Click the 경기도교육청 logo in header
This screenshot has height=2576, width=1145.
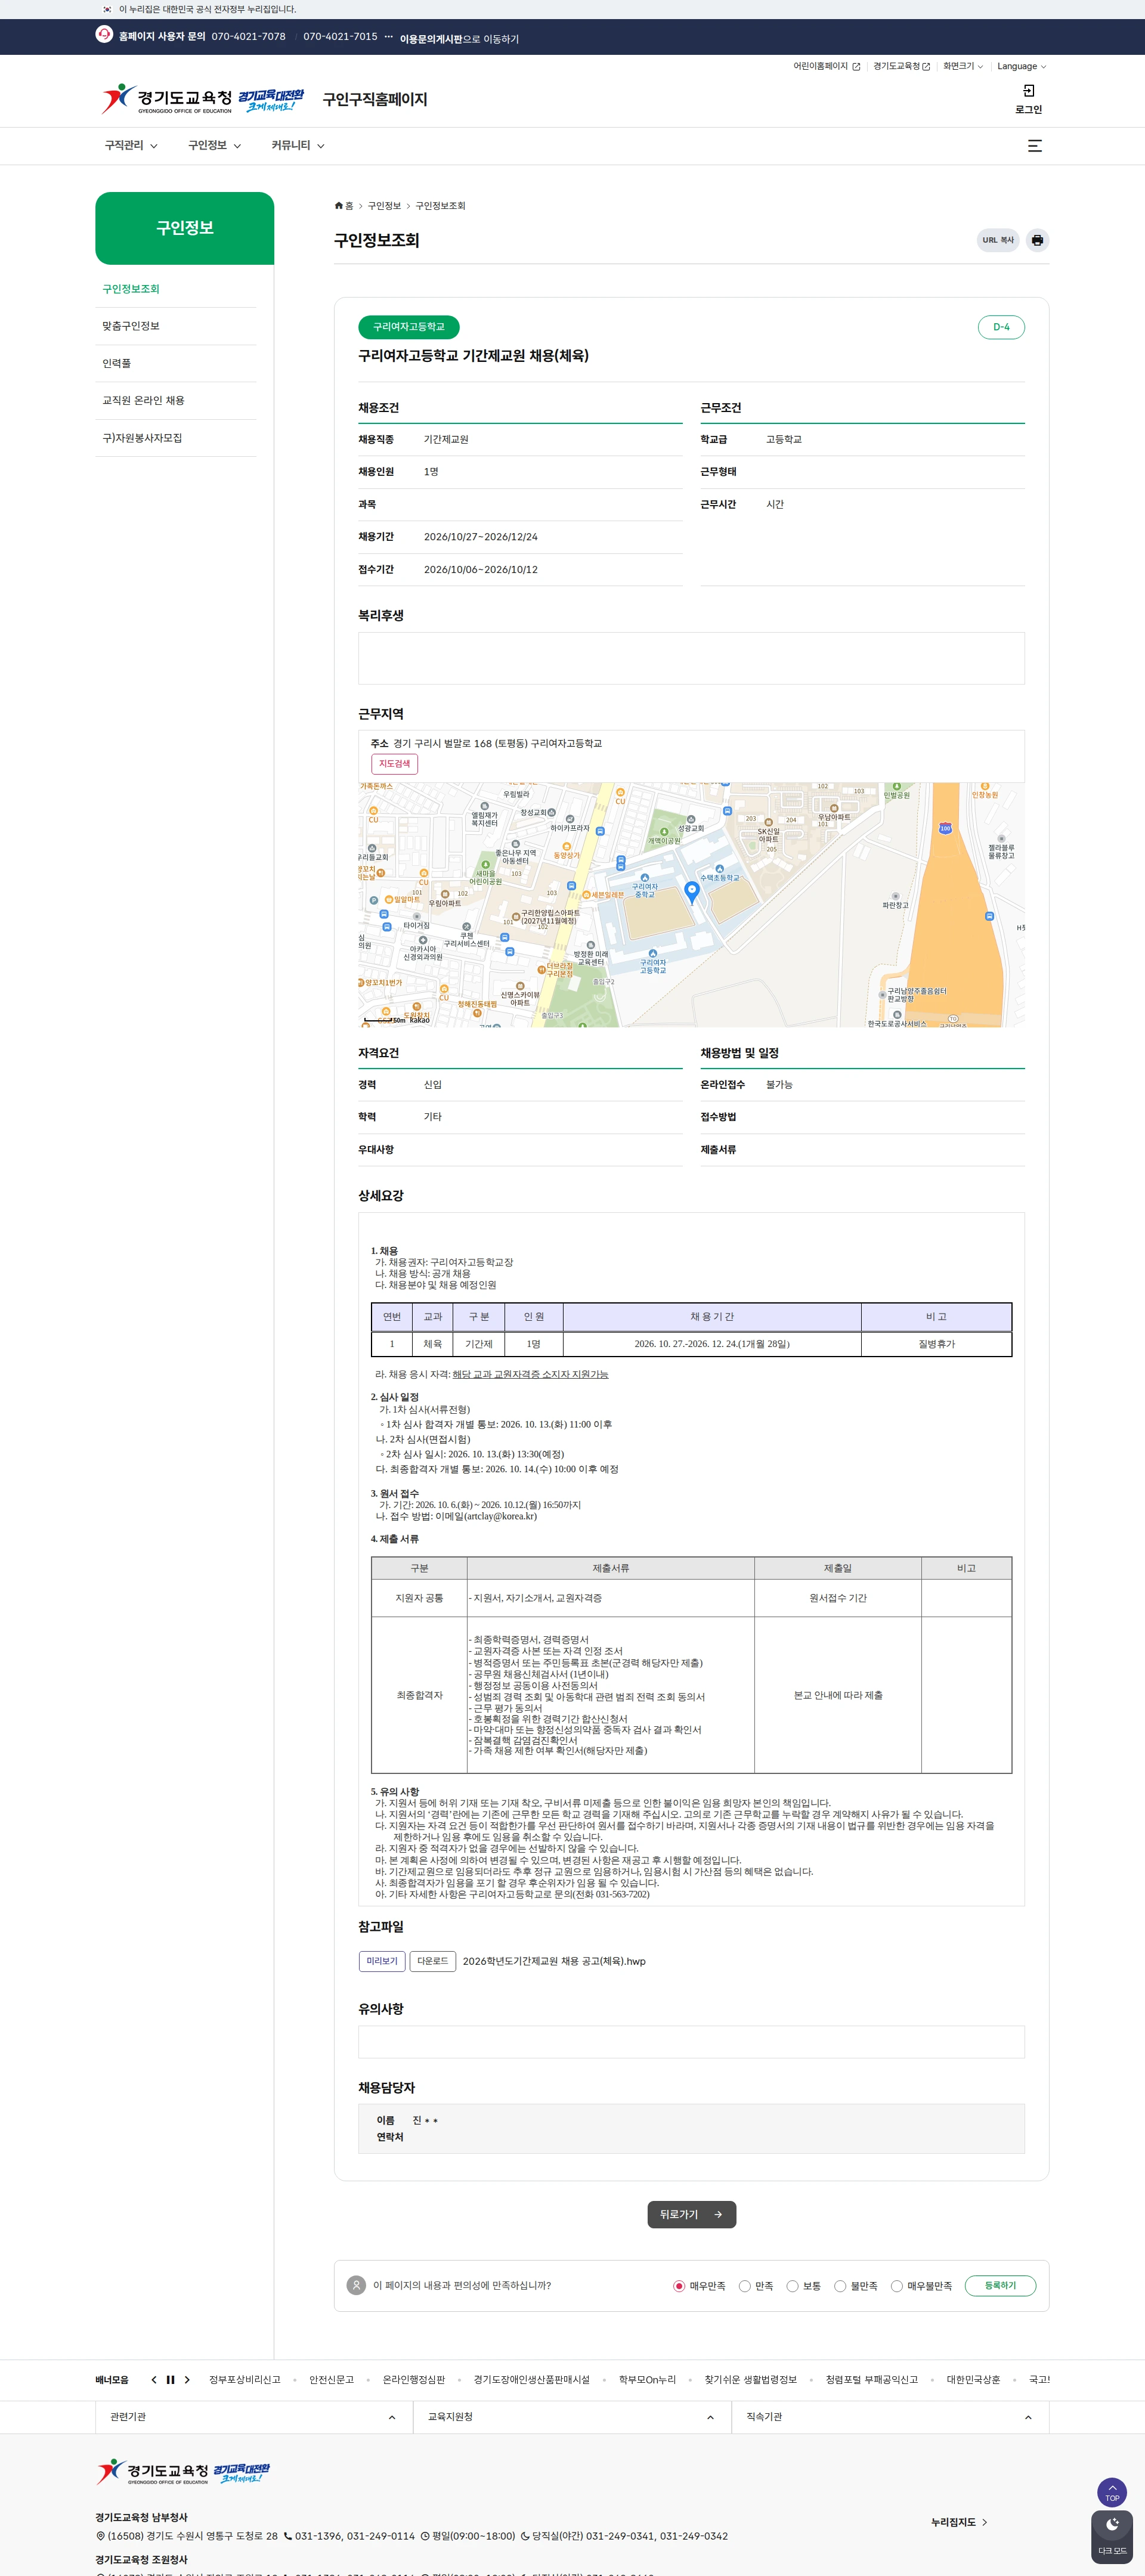[203, 99]
